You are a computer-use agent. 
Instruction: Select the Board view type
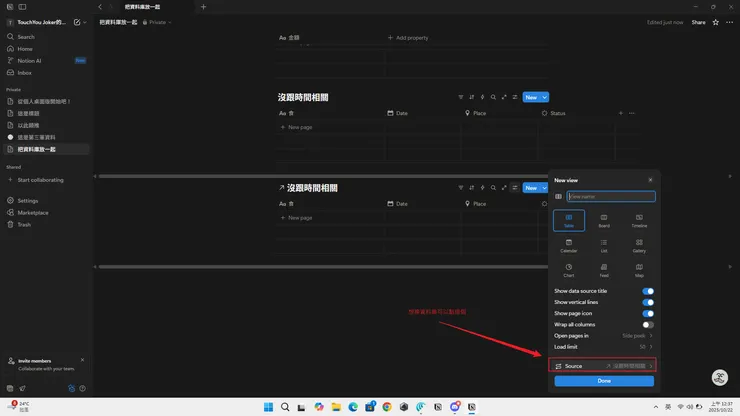click(x=604, y=221)
